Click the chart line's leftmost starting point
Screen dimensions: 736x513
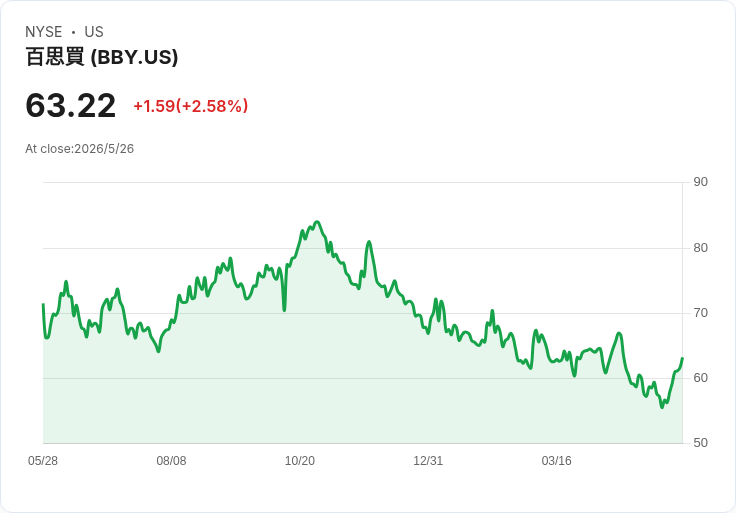point(43,305)
